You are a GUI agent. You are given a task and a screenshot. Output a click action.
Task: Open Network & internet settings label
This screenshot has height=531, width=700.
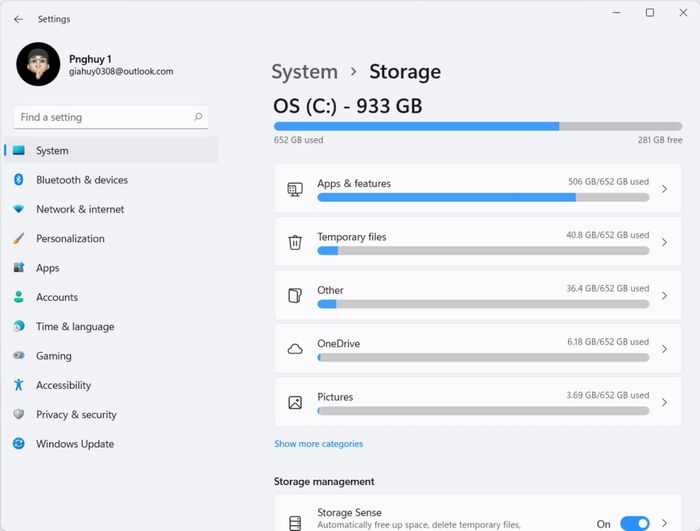(80, 209)
